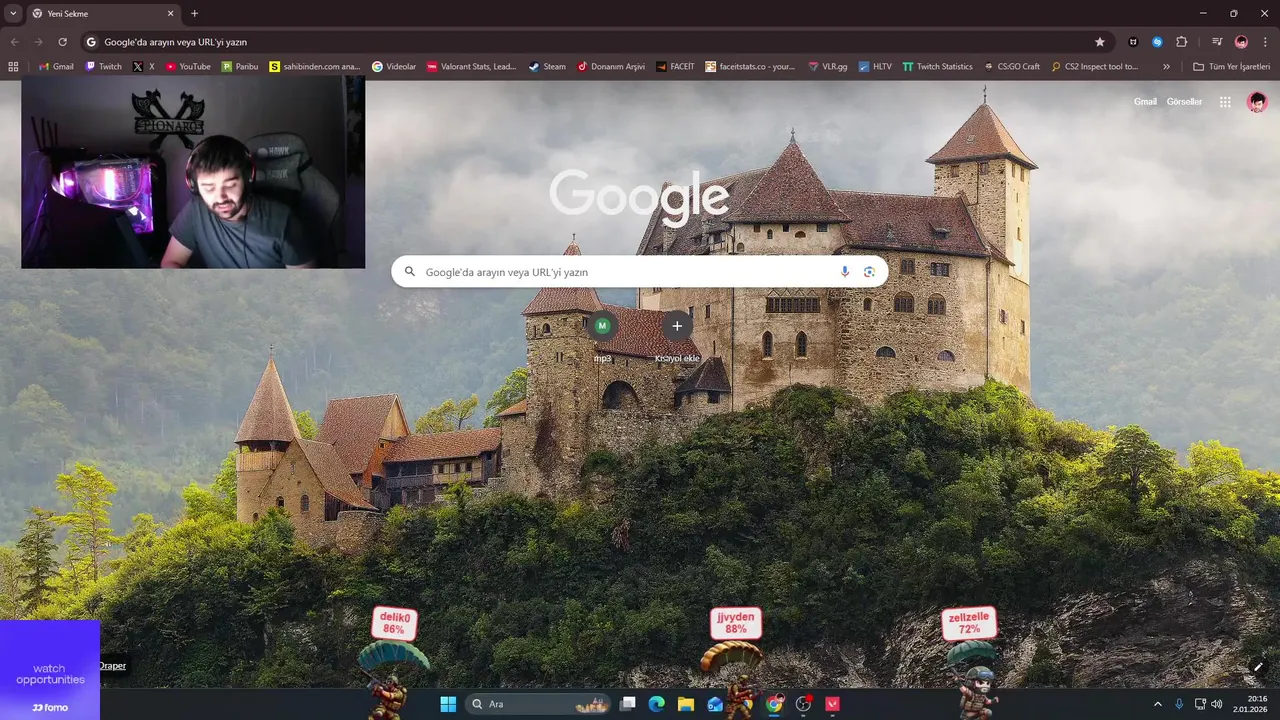This screenshot has height=720, width=1280.
Task: Open the HLTV bookmark
Action: [875, 67]
